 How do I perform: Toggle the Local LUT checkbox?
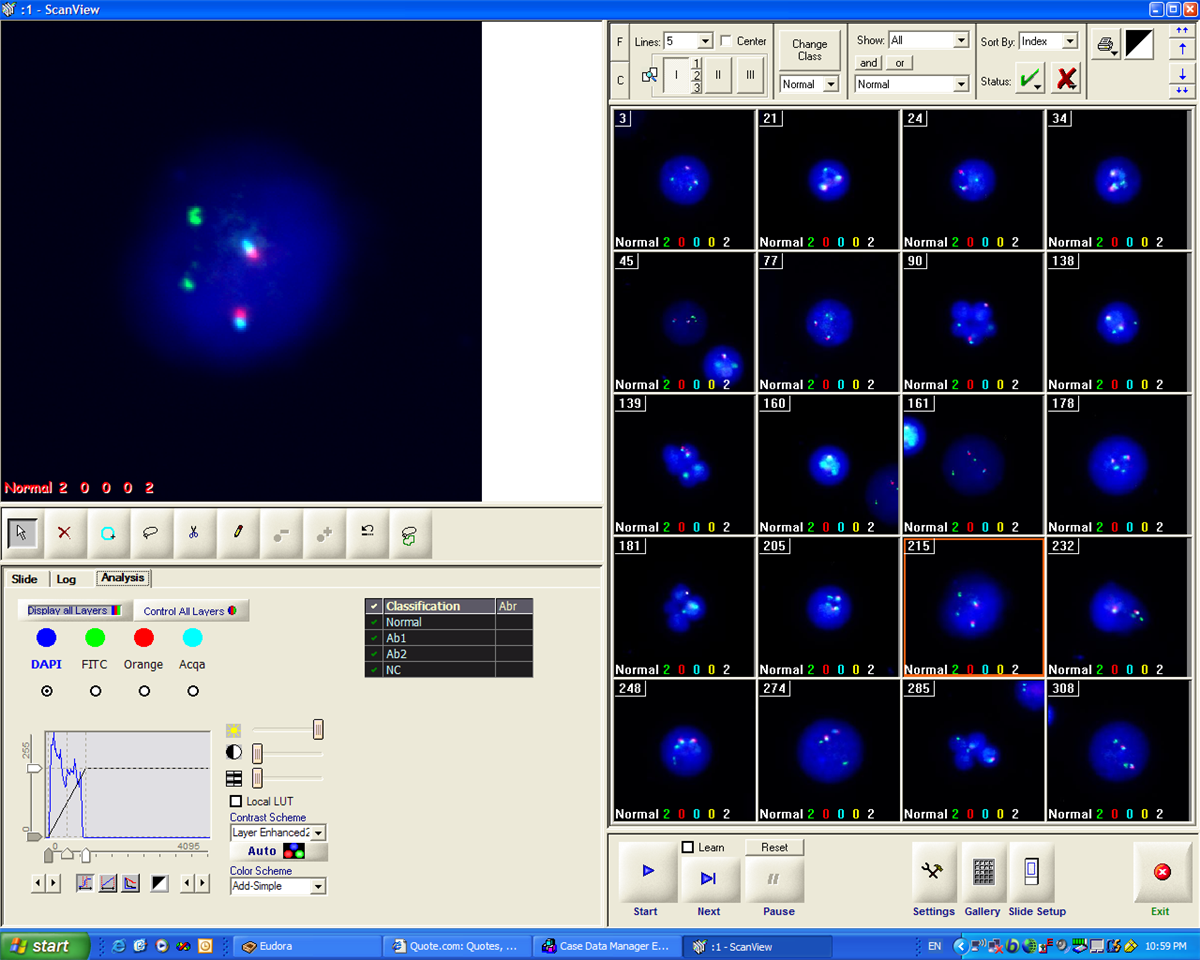[236, 801]
